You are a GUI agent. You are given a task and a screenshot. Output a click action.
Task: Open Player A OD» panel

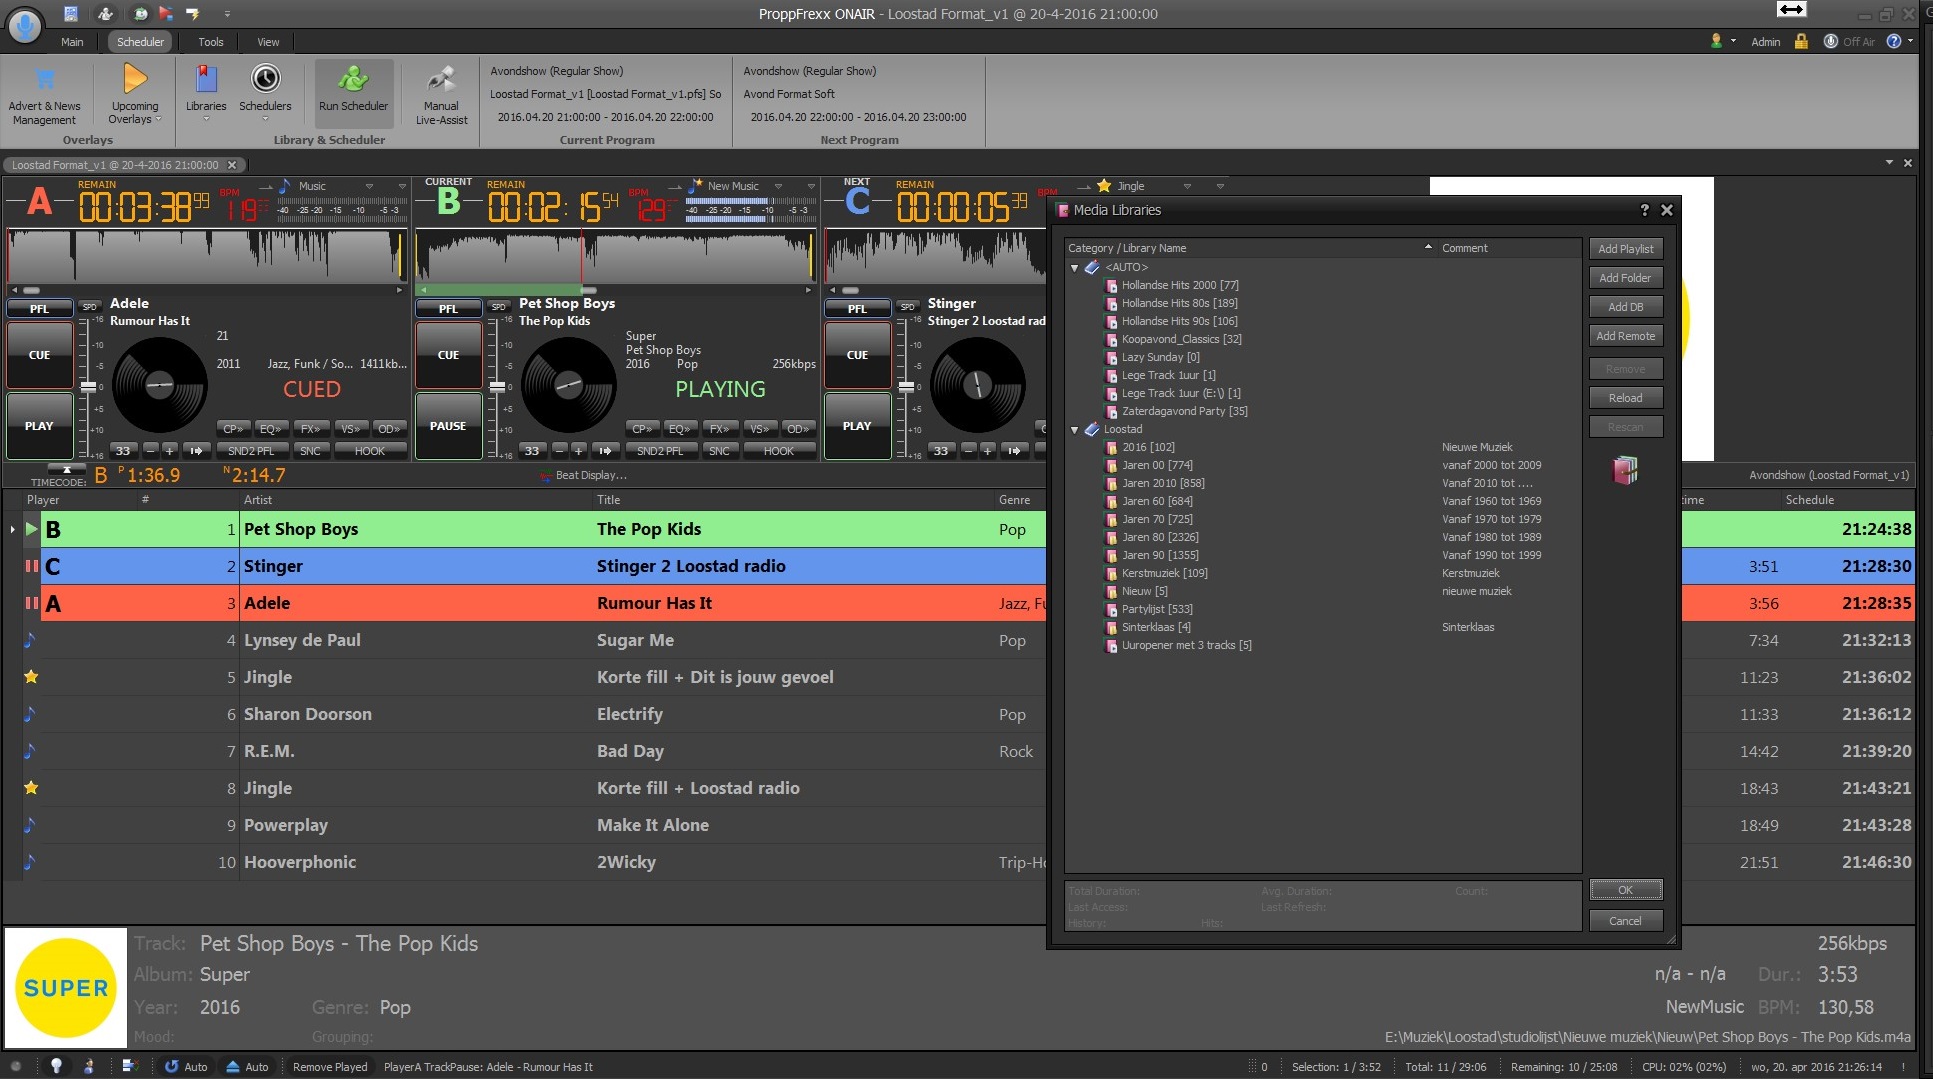[389, 429]
